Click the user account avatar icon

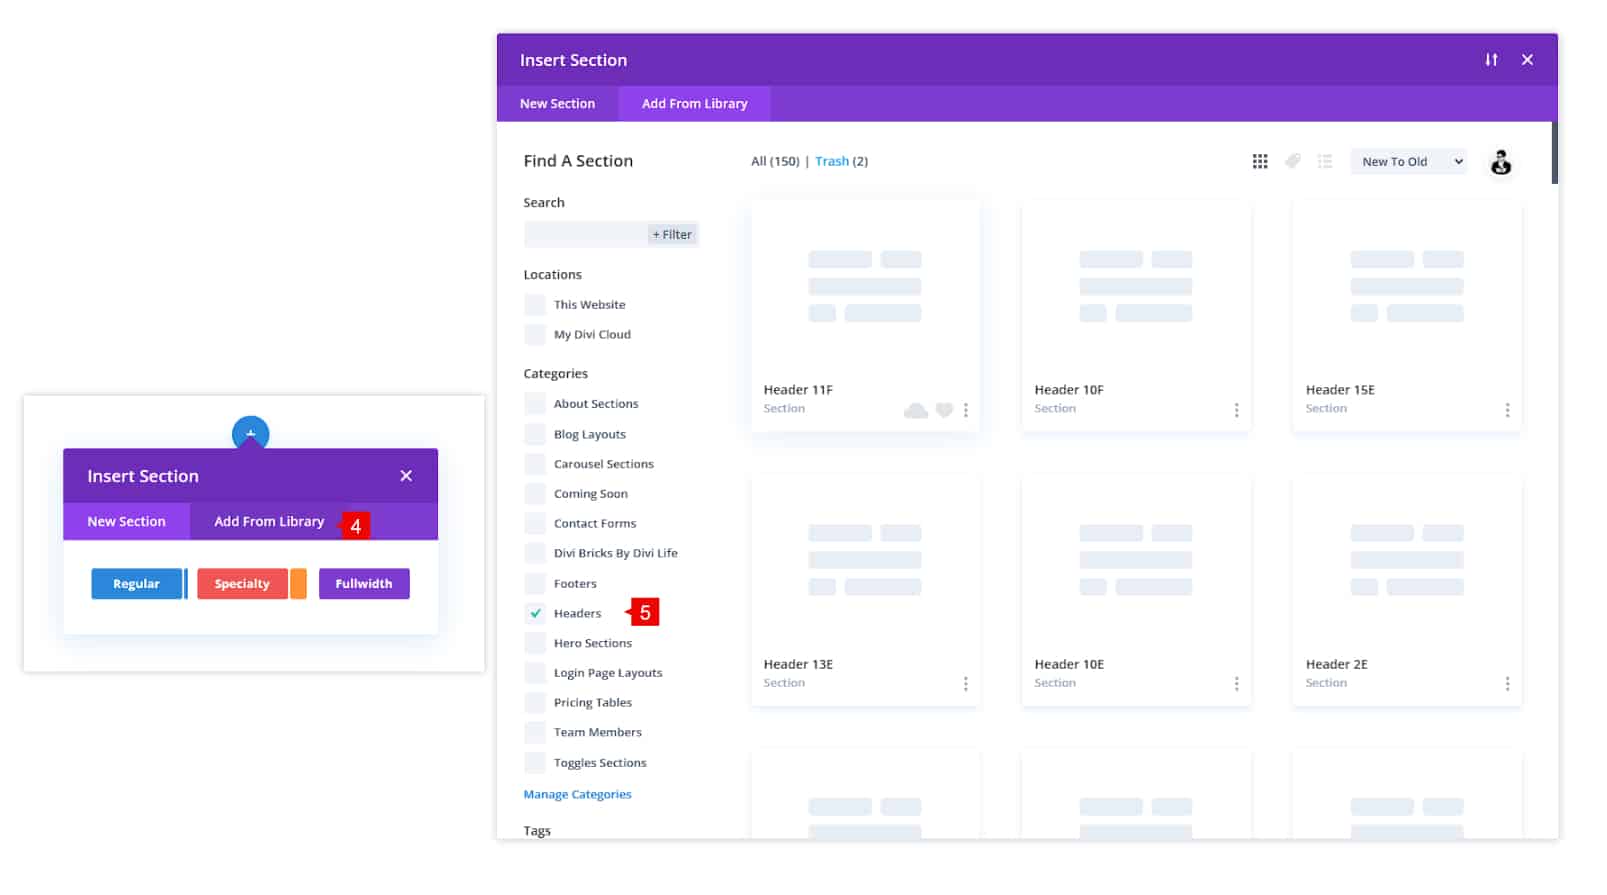(x=1500, y=162)
